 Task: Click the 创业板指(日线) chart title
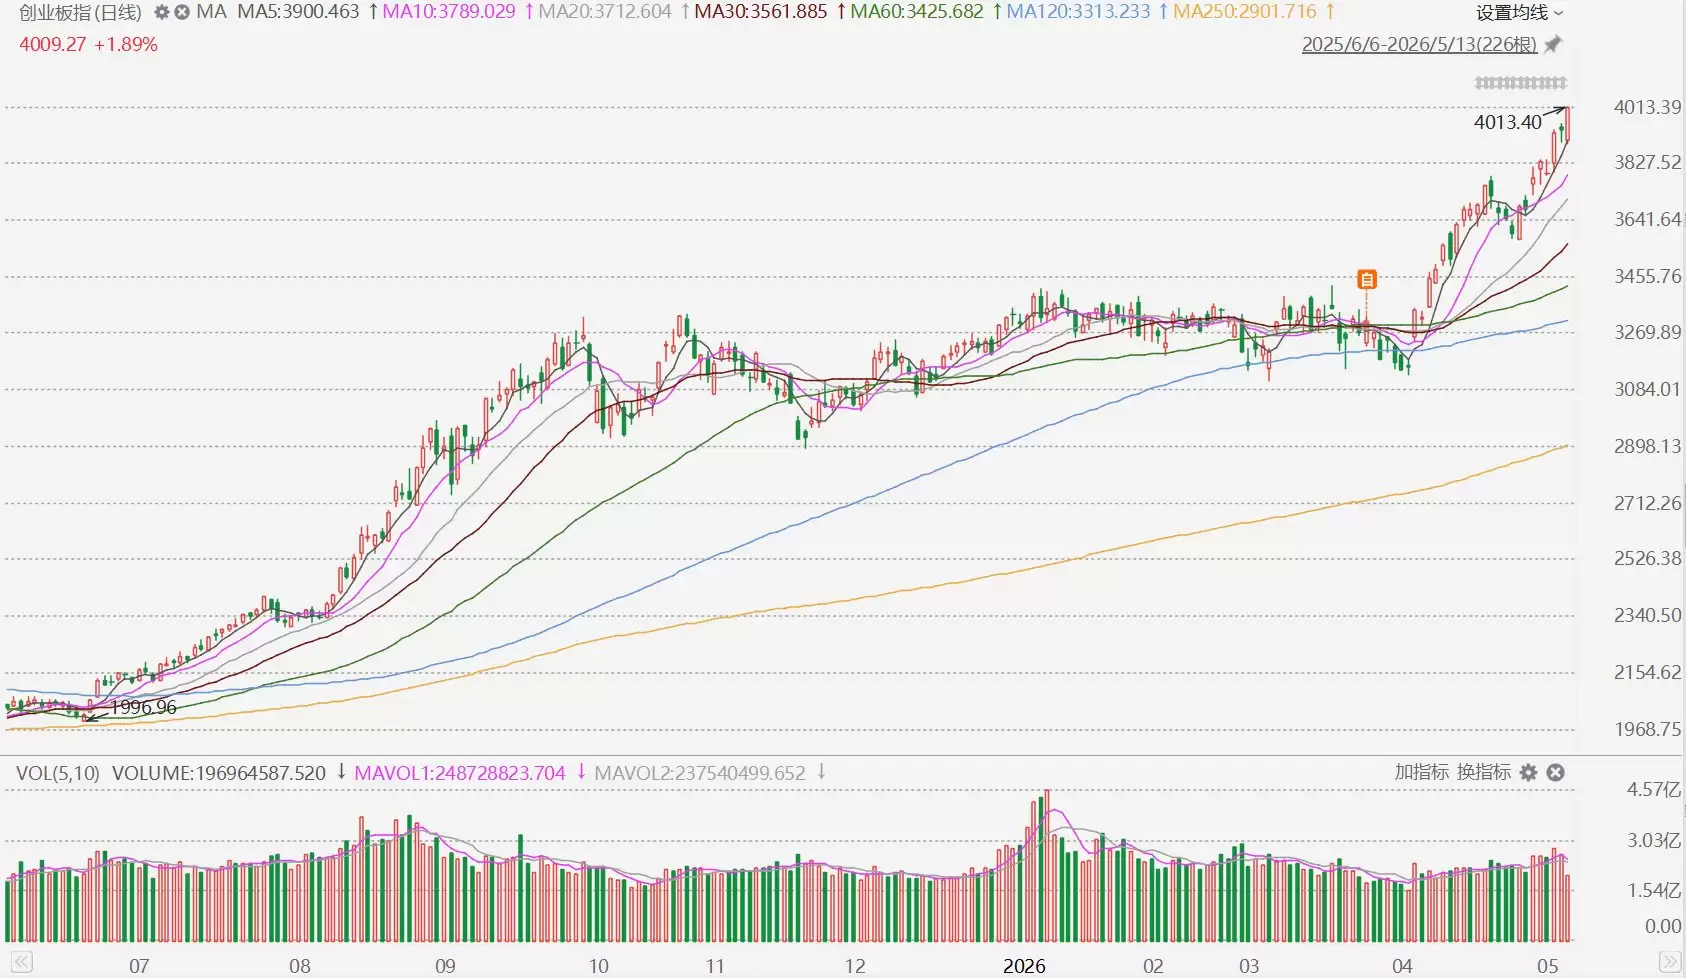coord(81,13)
